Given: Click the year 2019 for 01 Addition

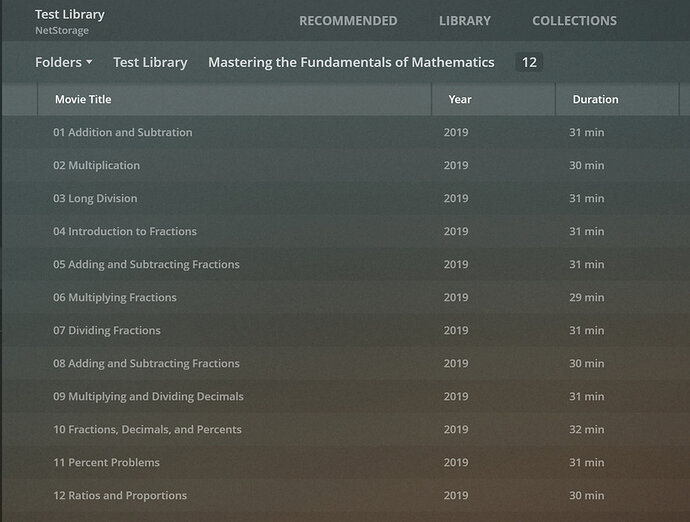Looking at the screenshot, I should [456, 132].
